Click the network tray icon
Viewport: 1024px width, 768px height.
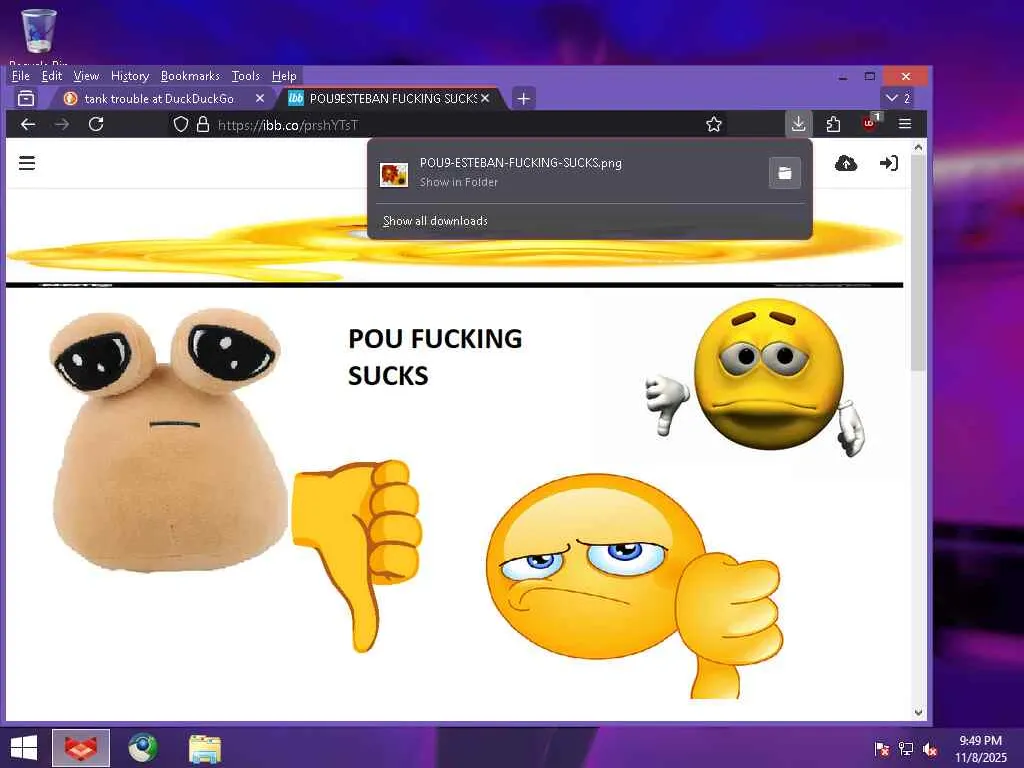coord(906,749)
